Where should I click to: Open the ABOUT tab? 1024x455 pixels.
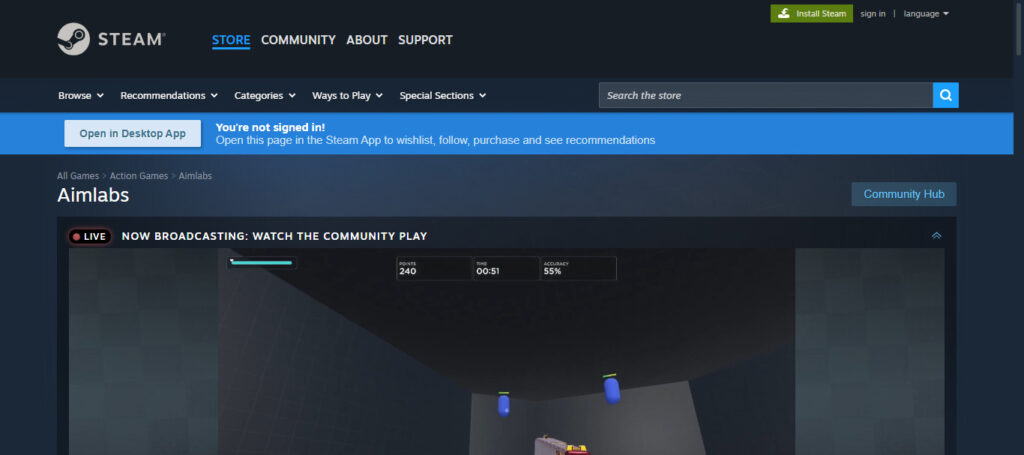(367, 40)
